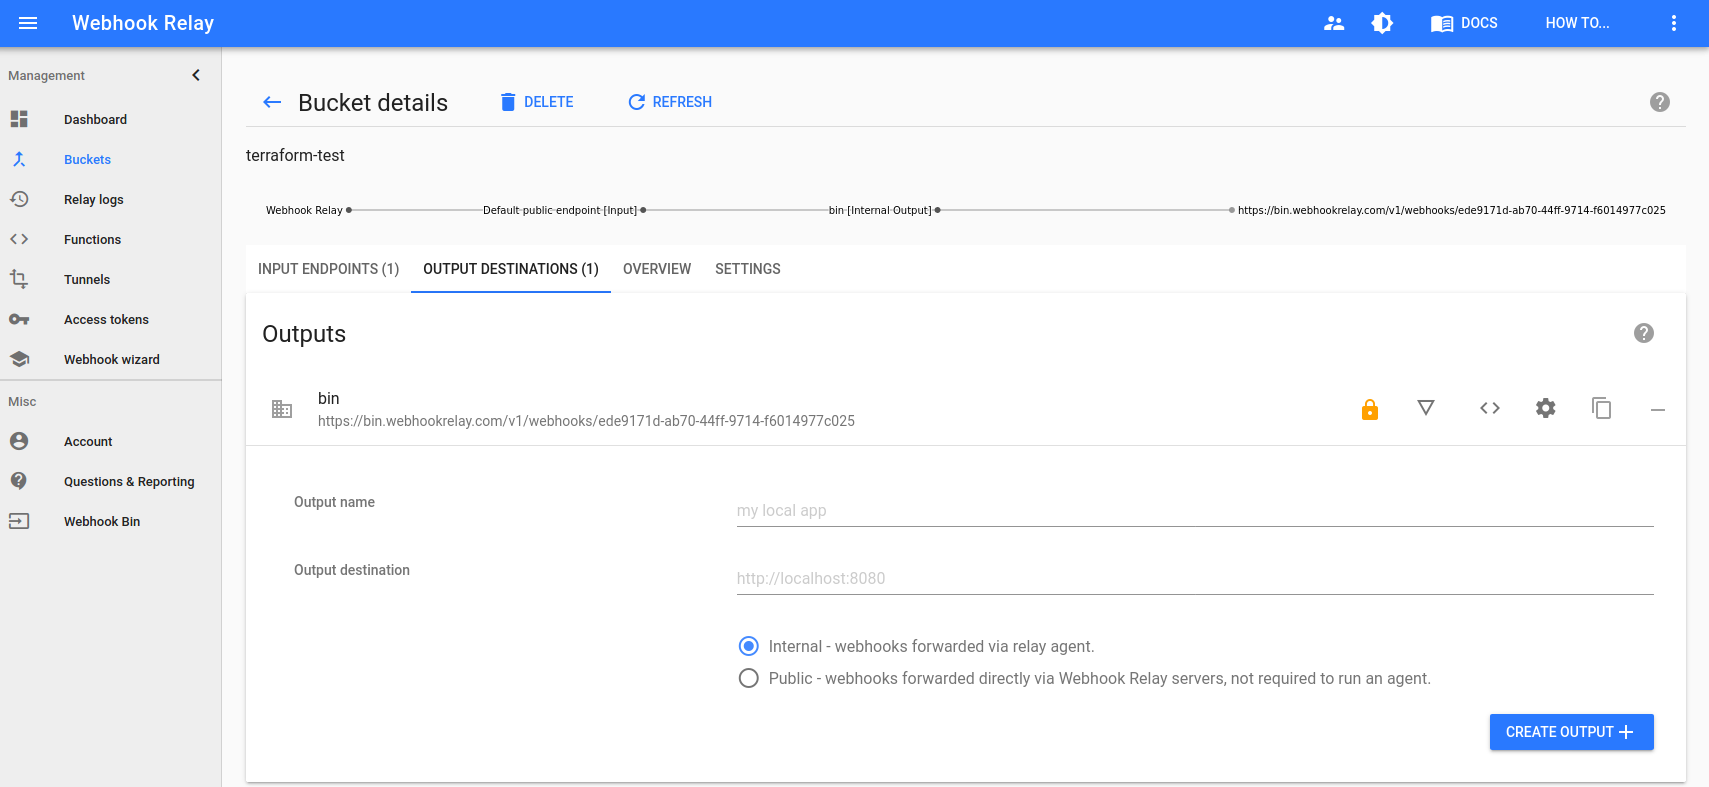Go back using Bucket details arrow

coord(272,102)
